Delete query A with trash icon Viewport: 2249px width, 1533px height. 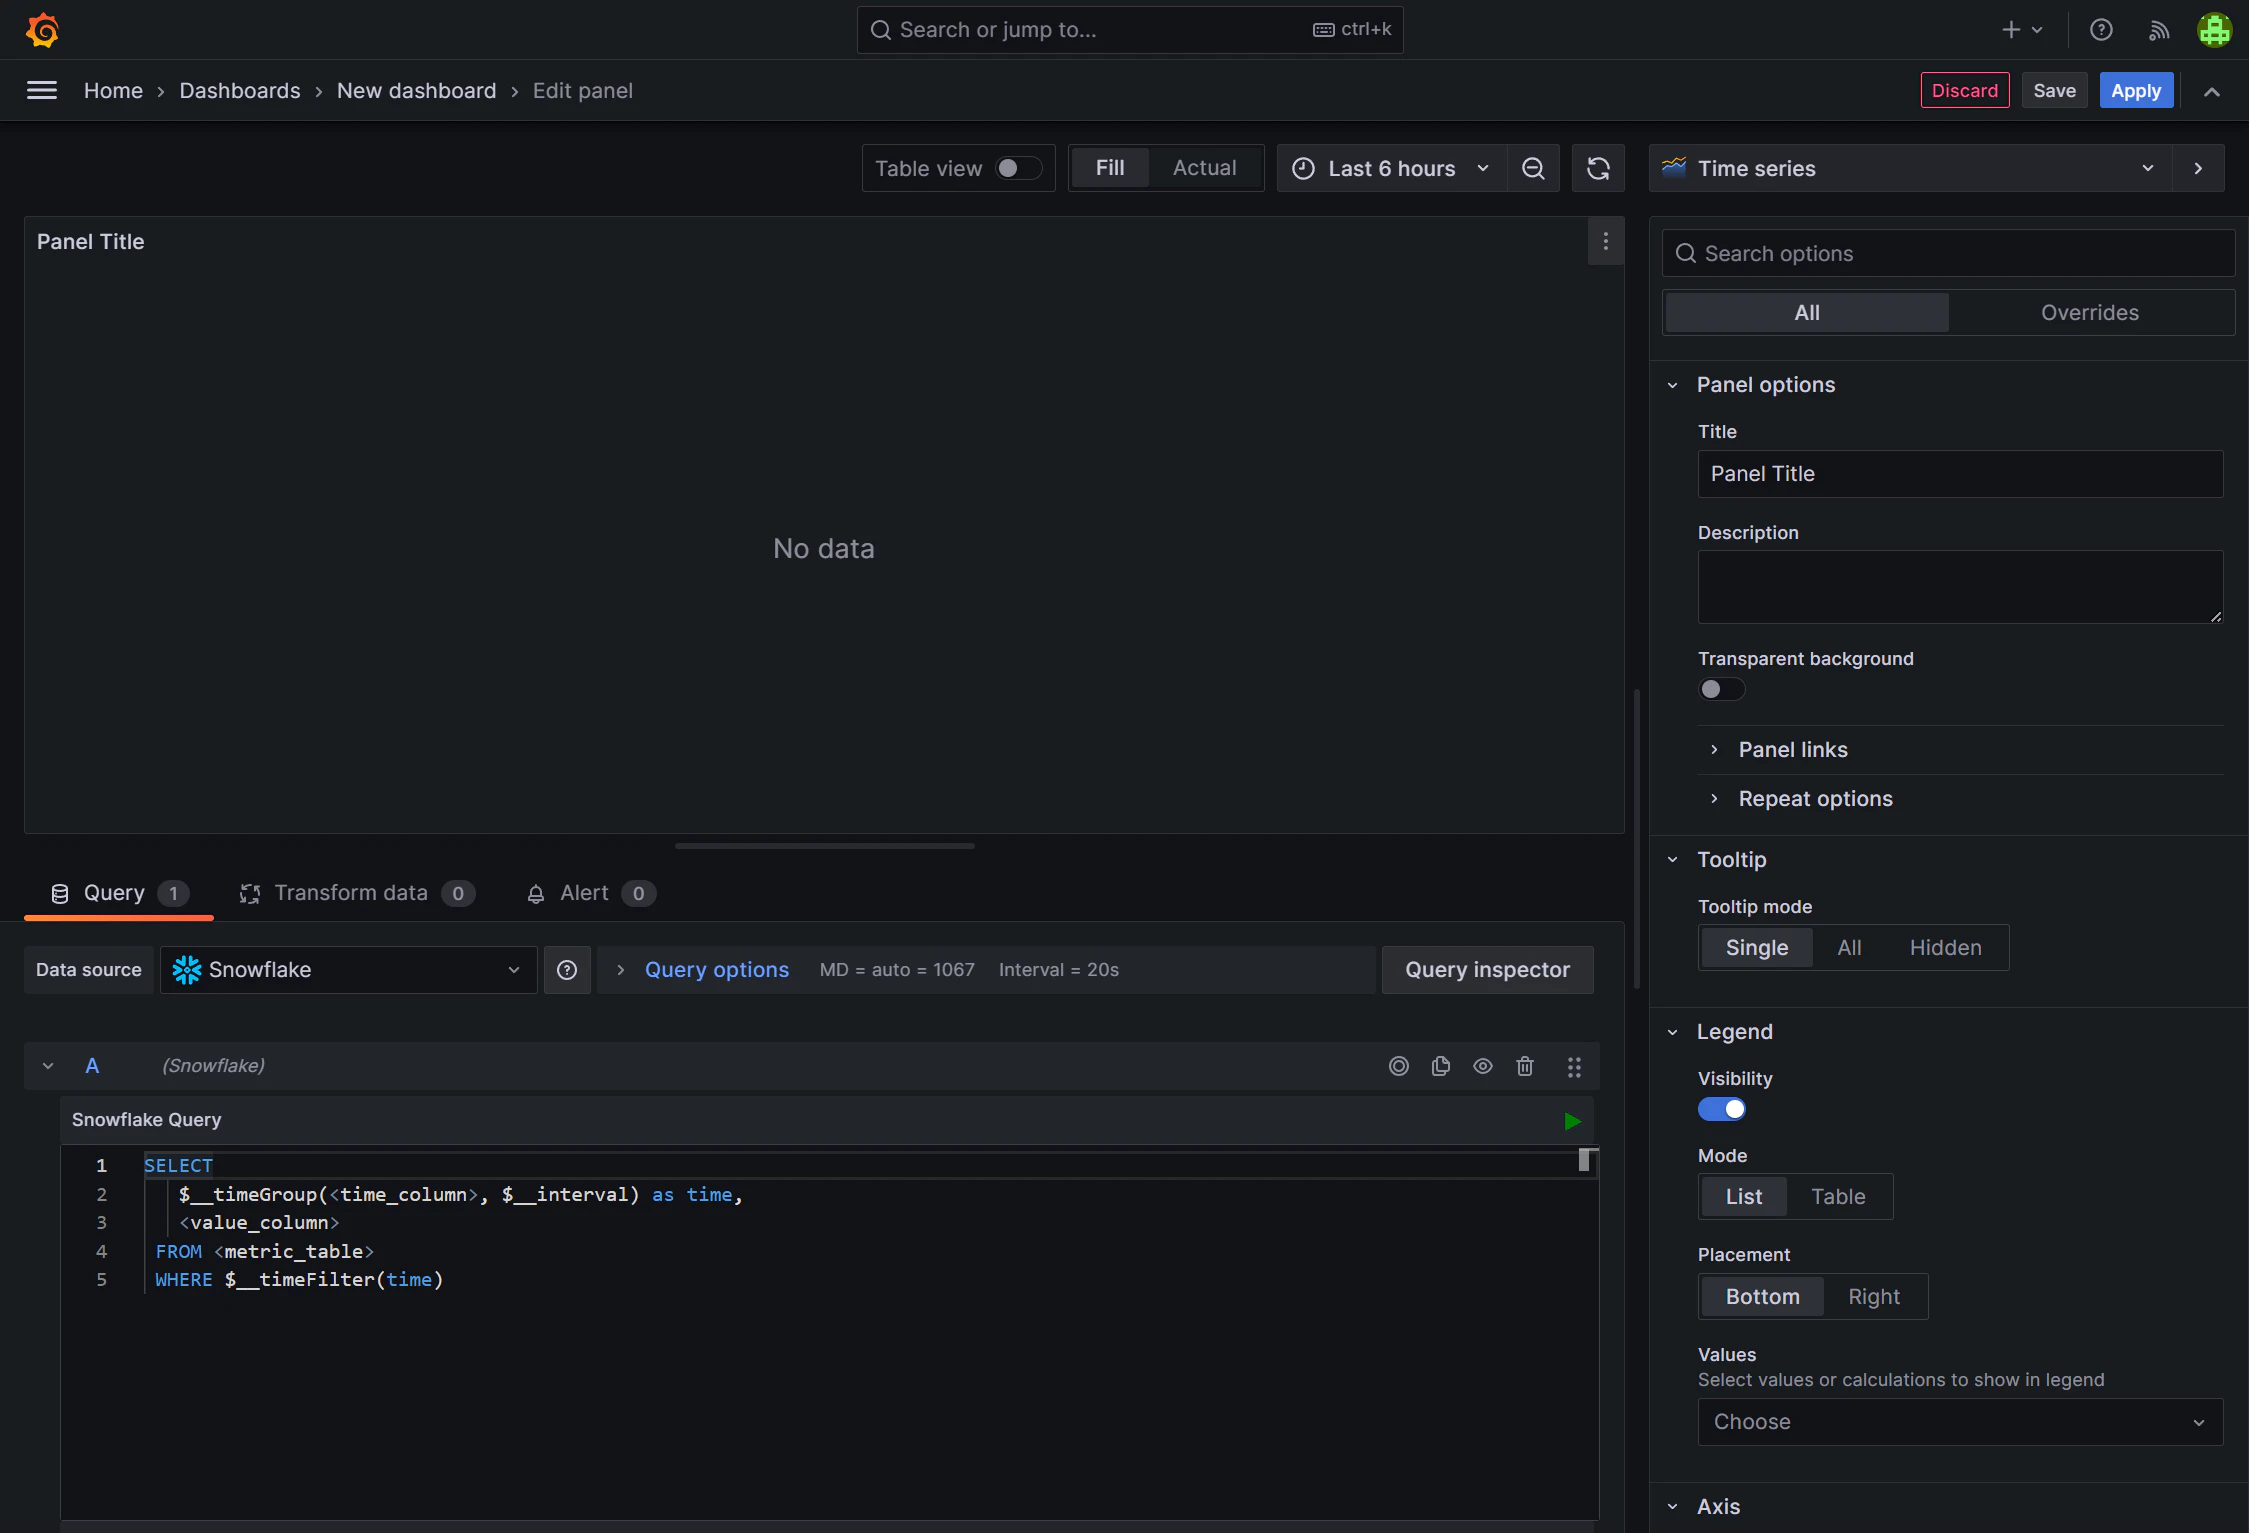[1524, 1066]
